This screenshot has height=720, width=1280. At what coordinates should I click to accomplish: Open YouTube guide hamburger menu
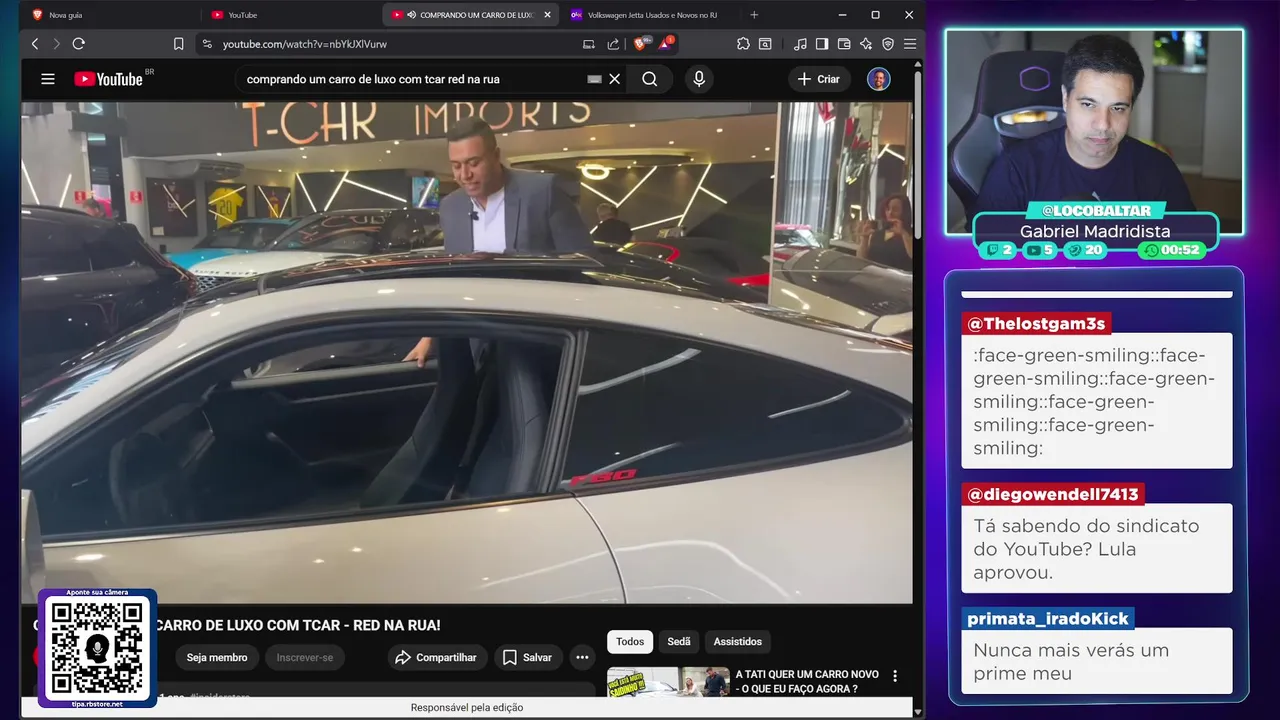point(48,79)
